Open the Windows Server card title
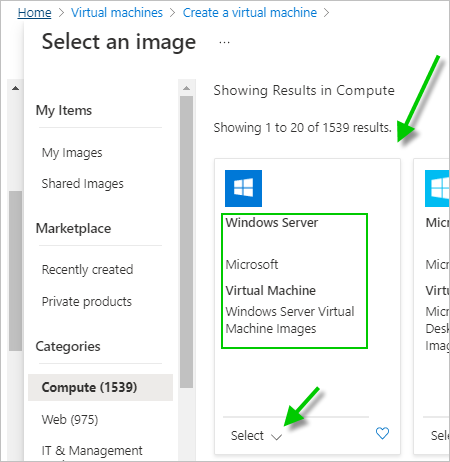Image resolution: width=450 pixels, height=462 pixels. (272, 223)
